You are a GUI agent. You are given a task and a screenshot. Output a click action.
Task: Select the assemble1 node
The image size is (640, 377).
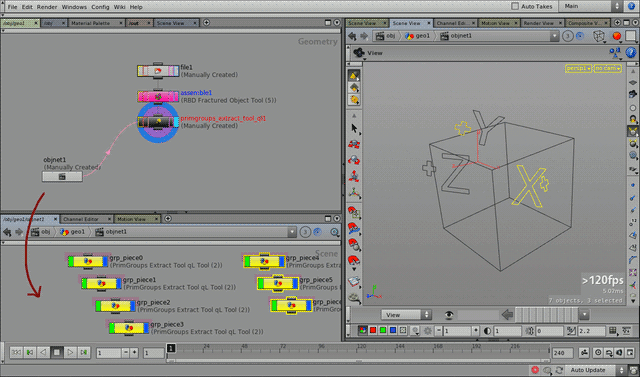click(158, 97)
